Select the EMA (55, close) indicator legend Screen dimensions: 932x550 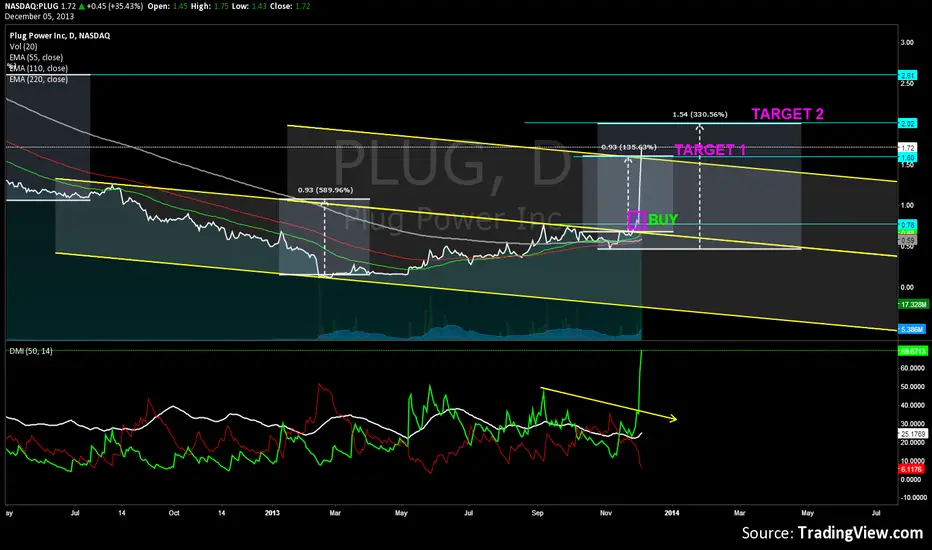[x=36, y=58]
